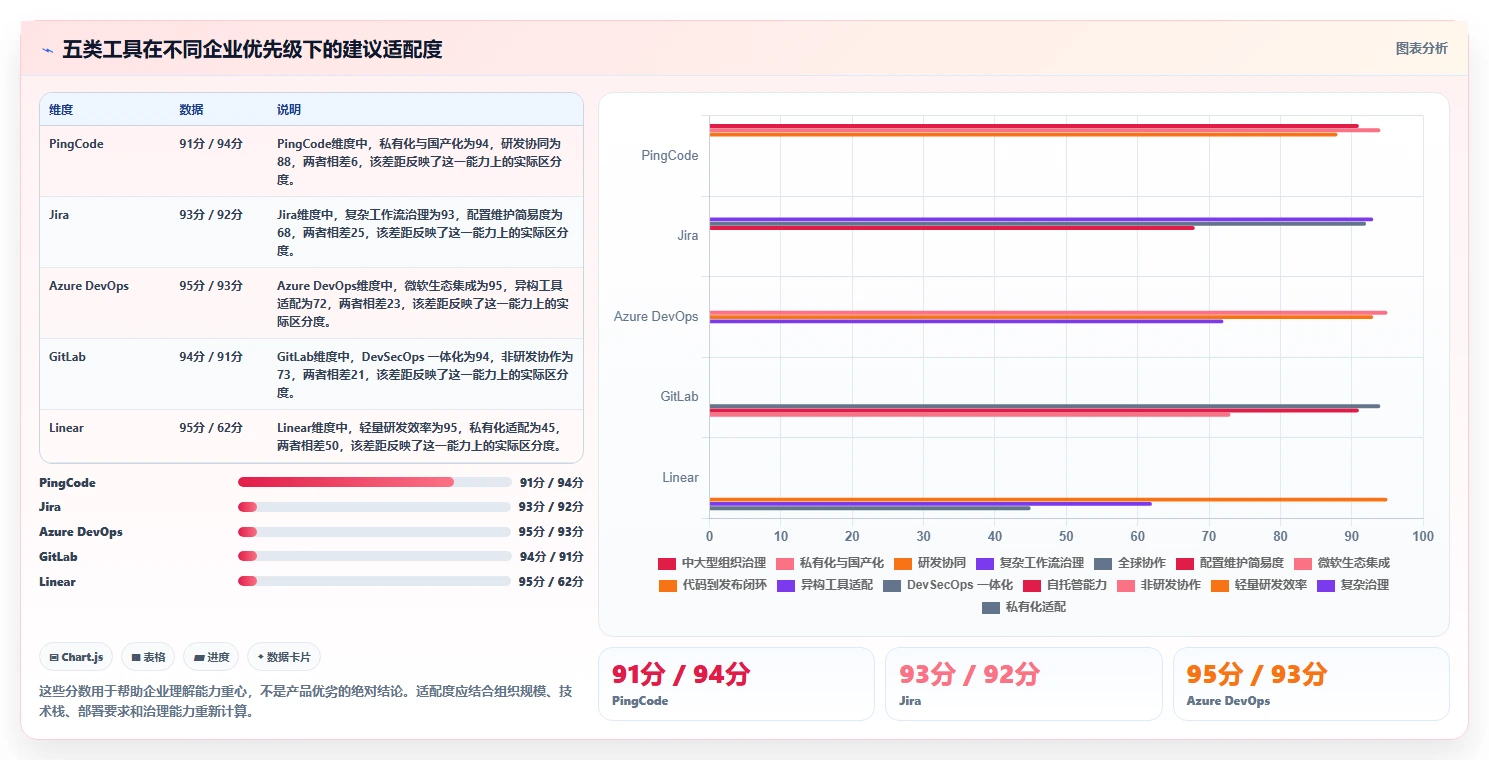The height and width of the screenshot is (760, 1489).
Task: Select the 表格 tag chip
Action: point(148,657)
